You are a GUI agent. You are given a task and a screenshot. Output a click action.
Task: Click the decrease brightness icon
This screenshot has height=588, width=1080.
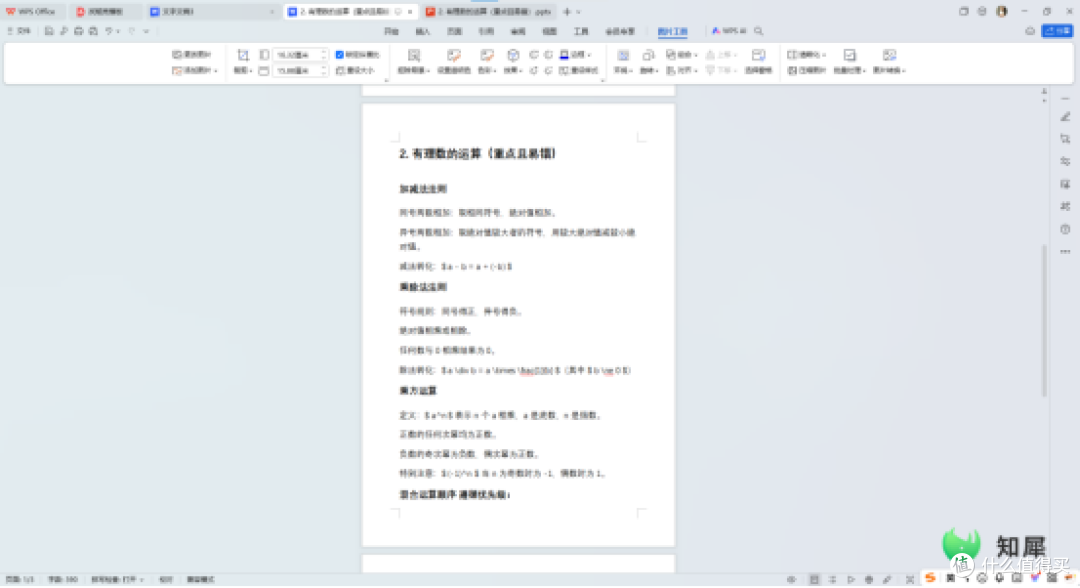[549, 70]
